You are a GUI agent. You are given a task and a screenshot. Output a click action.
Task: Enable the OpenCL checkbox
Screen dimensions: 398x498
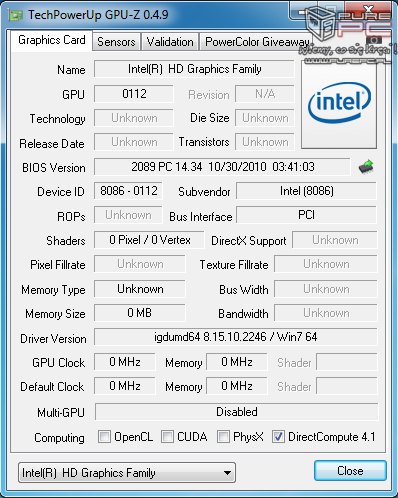coord(104,437)
